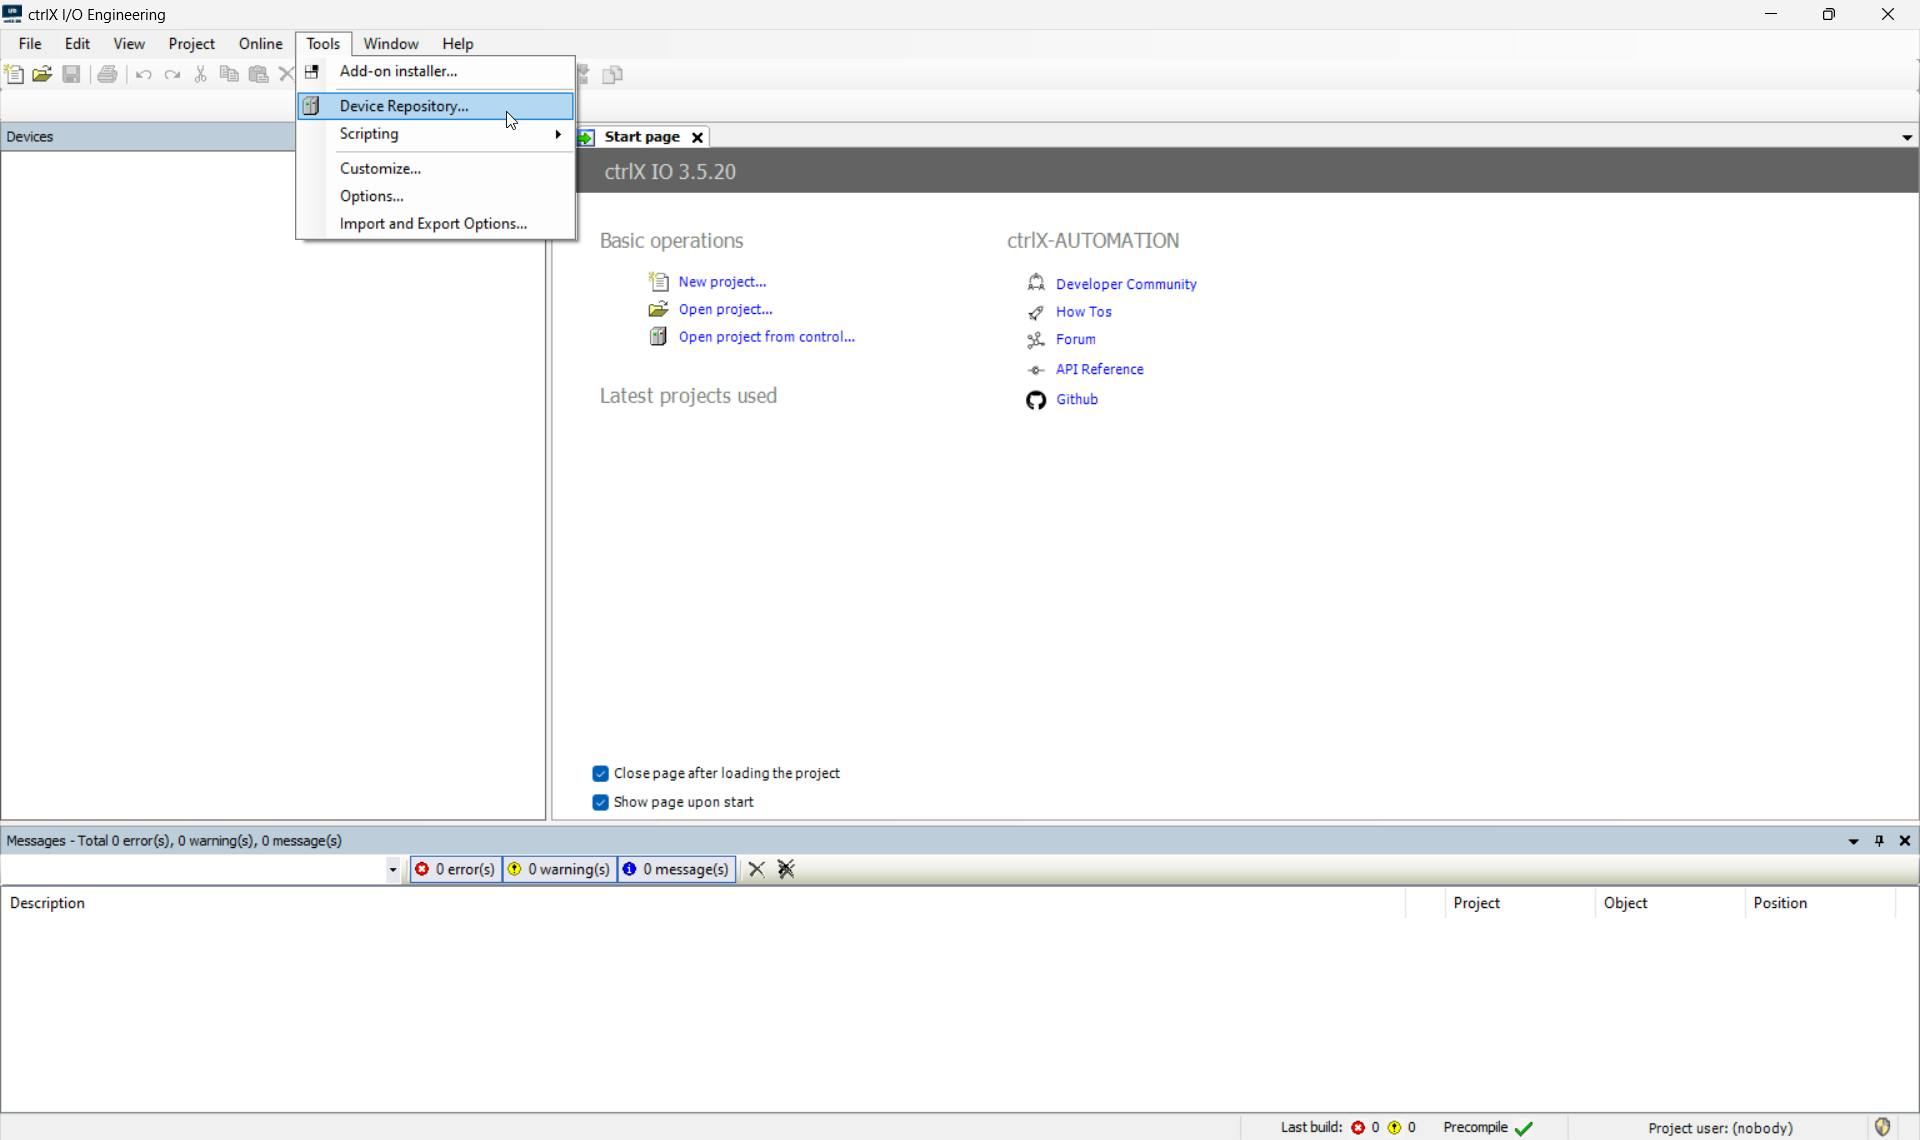Open the tab list dropdown arrow
Image resolution: width=1920 pixels, height=1140 pixels.
(x=1906, y=138)
